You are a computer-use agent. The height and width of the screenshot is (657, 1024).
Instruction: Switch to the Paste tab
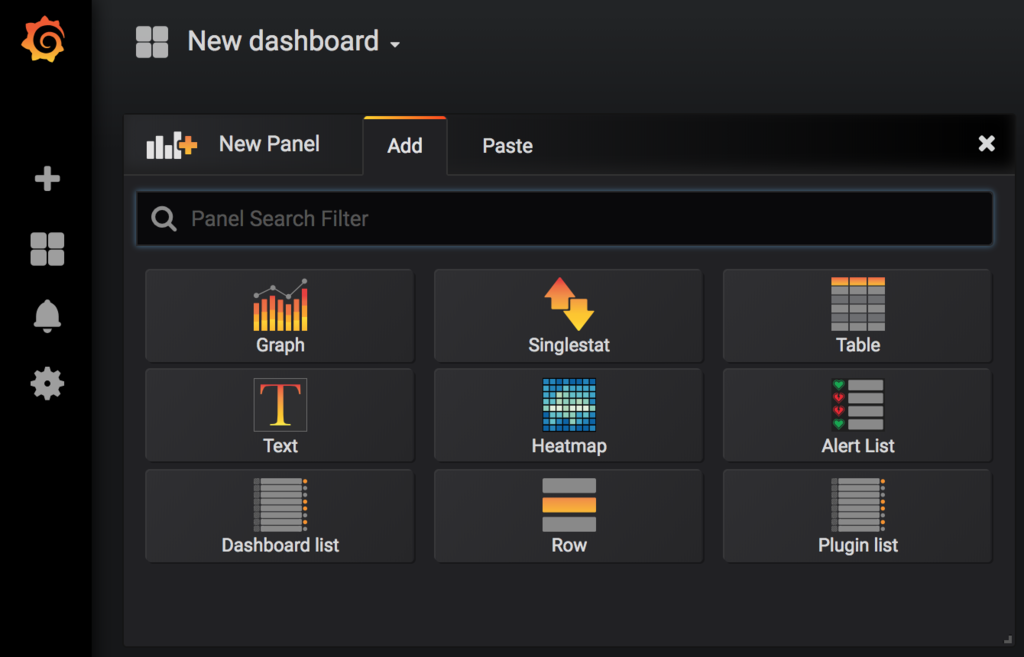pos(507,146)
